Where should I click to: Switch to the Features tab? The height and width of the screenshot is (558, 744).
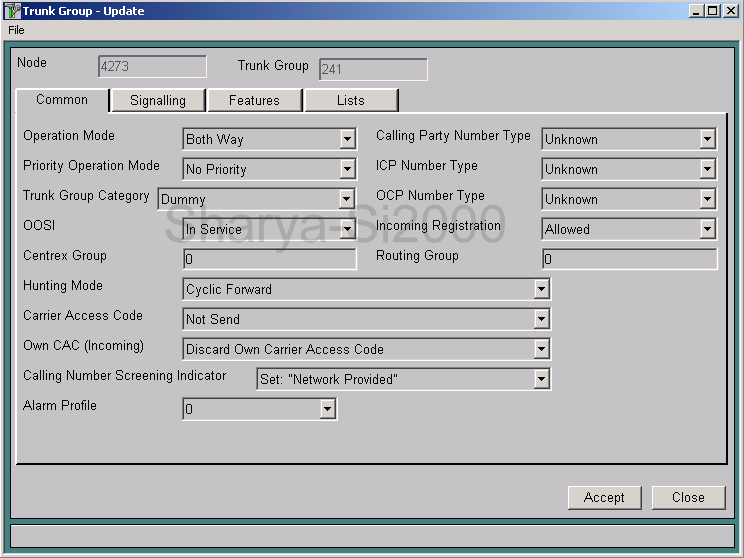tap(254, 100)
